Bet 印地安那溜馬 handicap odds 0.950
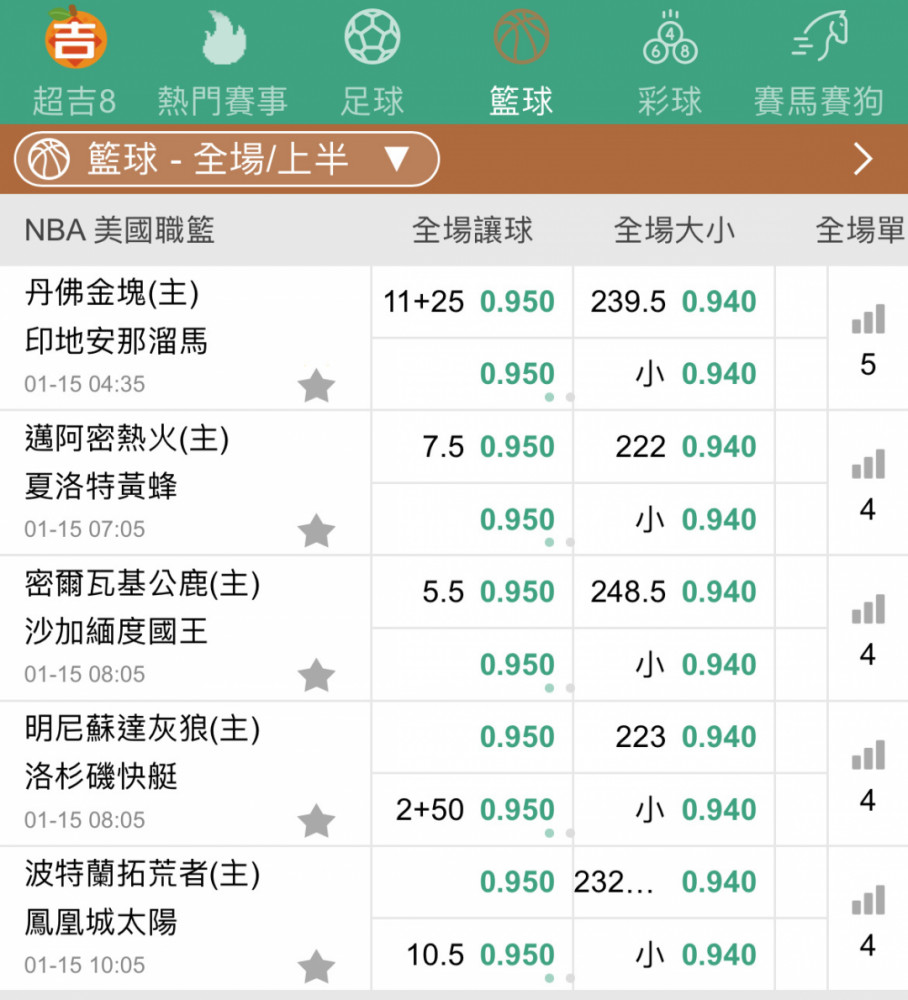Image resolution: width=908 pixels, height=1000 pixels. click(472, 374)
